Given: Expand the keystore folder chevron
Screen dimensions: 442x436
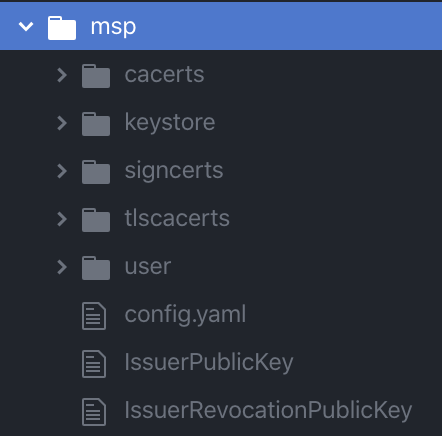Looking at the screenshot, I should coord(62,123).
